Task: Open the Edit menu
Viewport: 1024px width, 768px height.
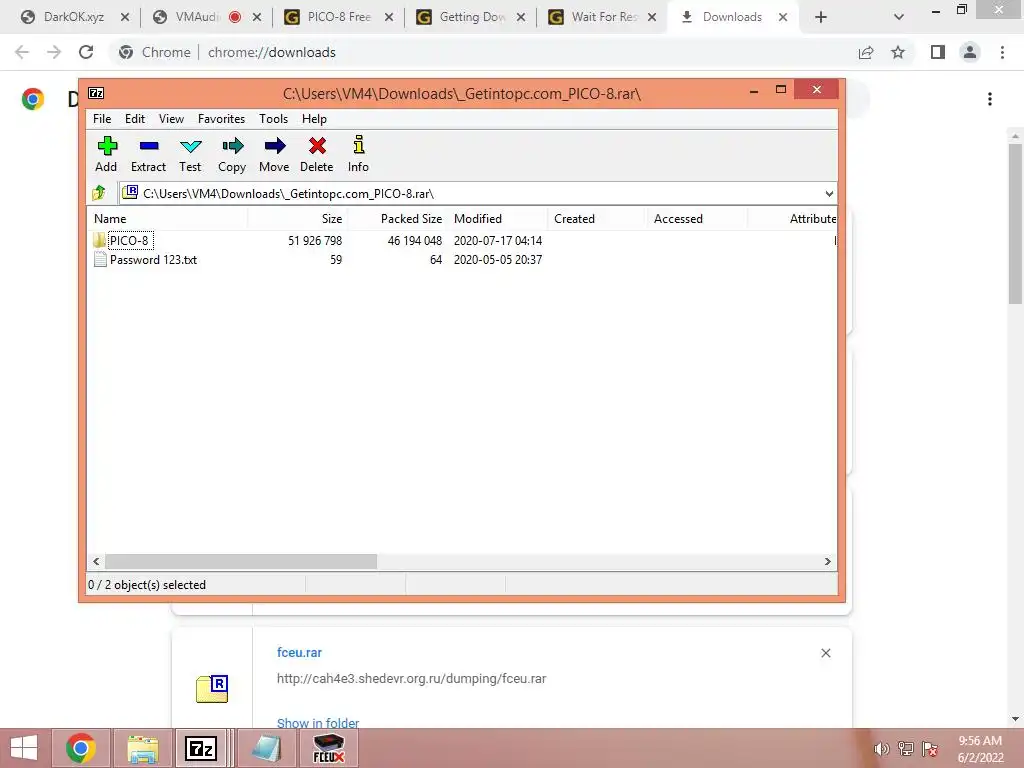Action: point(135,119)
